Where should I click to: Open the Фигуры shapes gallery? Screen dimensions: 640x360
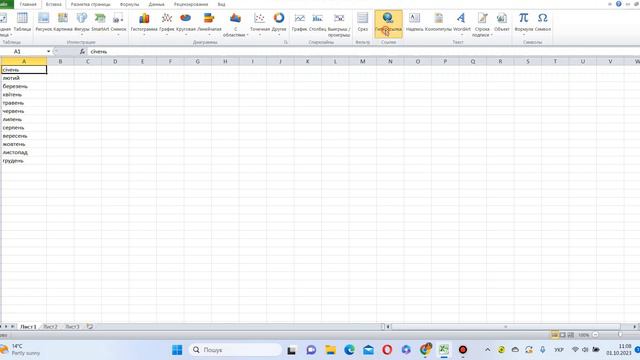(82, 23)
